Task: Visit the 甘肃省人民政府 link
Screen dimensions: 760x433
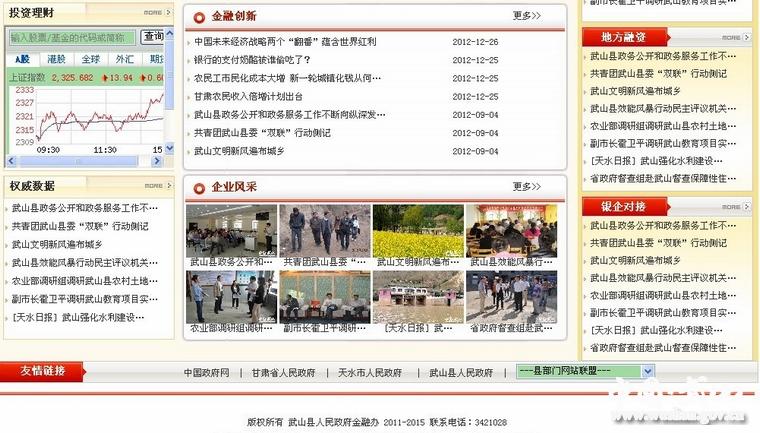Action: 283,372
